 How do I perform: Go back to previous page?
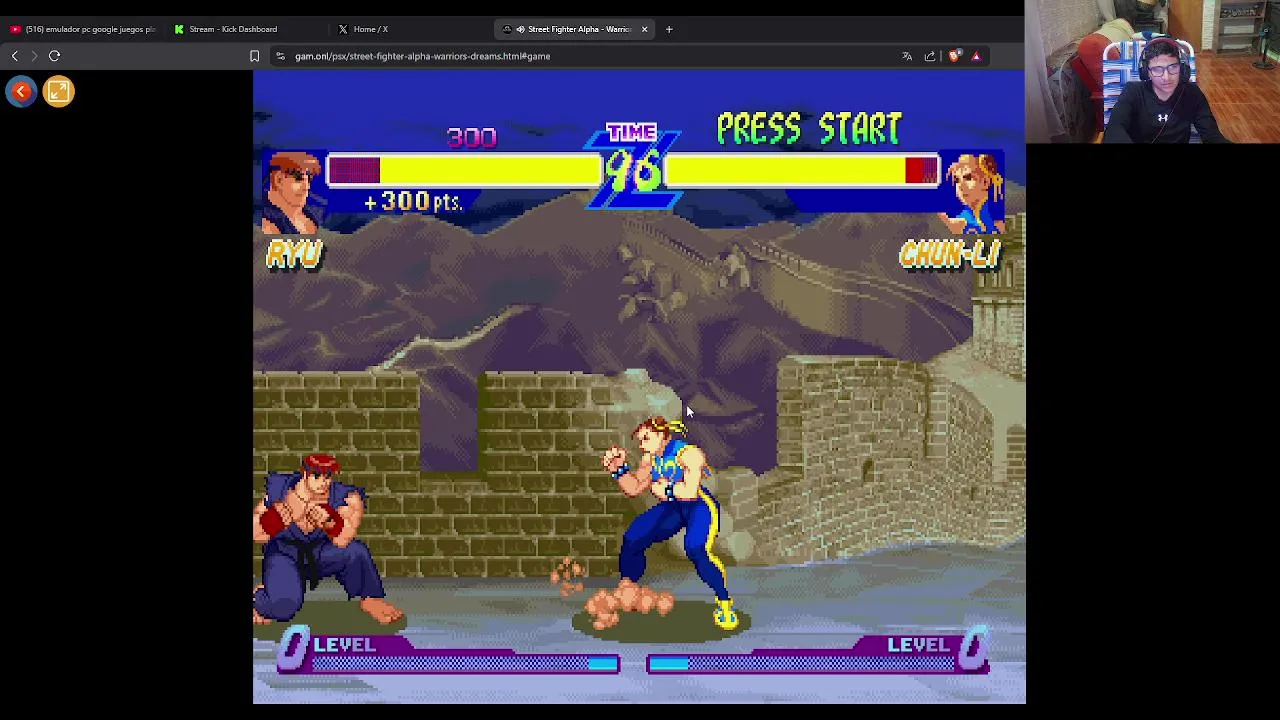click(x=15, y=56)
